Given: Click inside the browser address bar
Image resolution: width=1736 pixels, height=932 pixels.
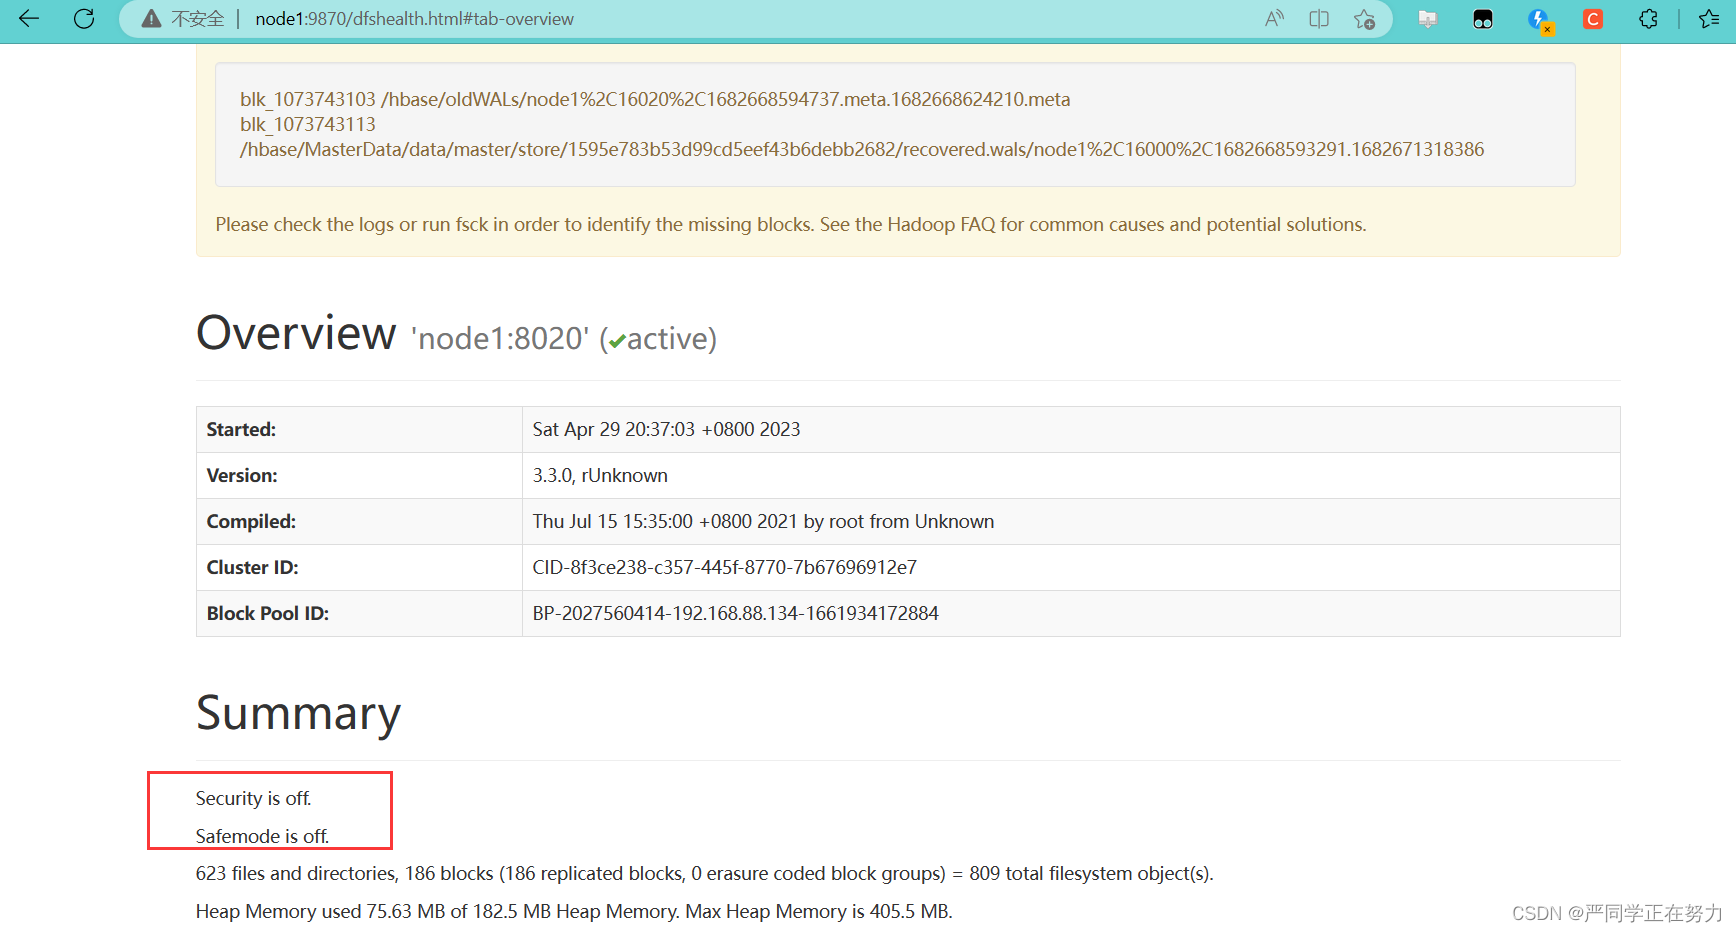Looking at the screenshot, I should click(x=700, y=19).
